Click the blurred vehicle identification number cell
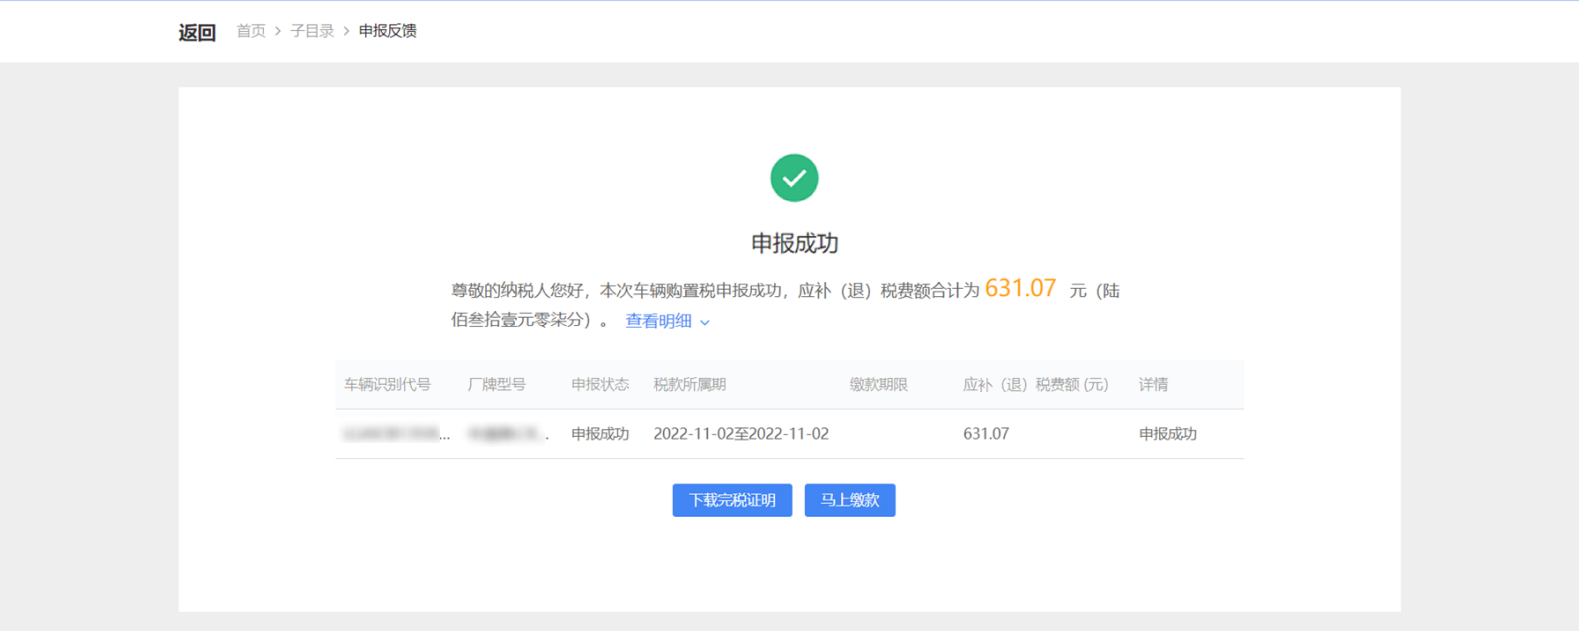The image size is (1579, 631). pos(395,434)
